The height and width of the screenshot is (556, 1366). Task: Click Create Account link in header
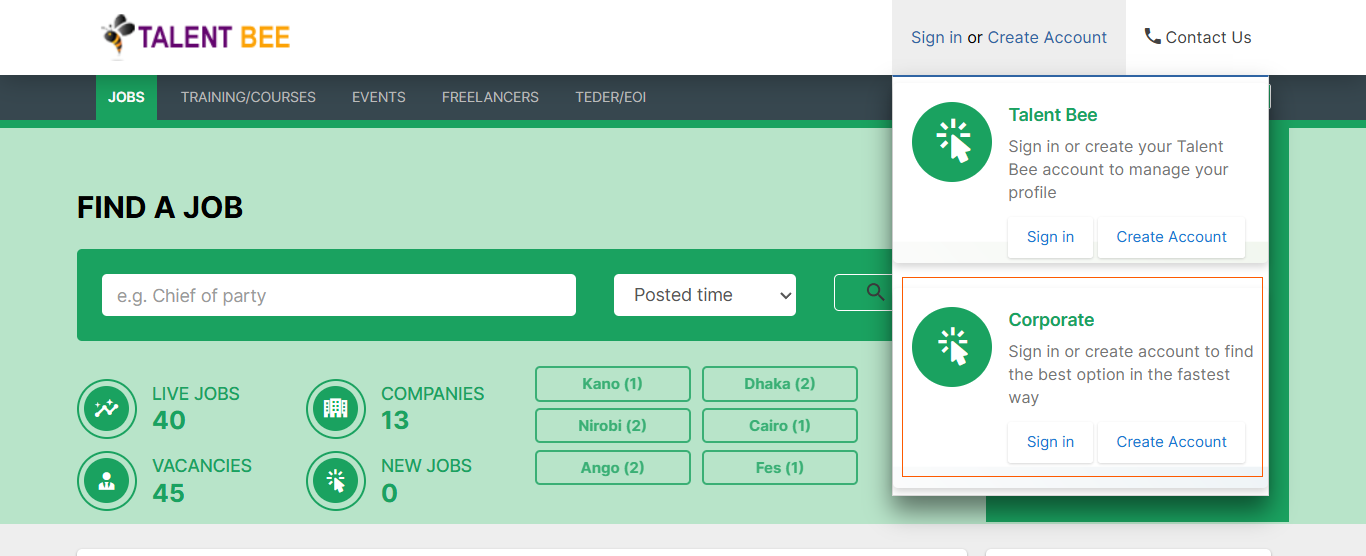pos(1047,37)
